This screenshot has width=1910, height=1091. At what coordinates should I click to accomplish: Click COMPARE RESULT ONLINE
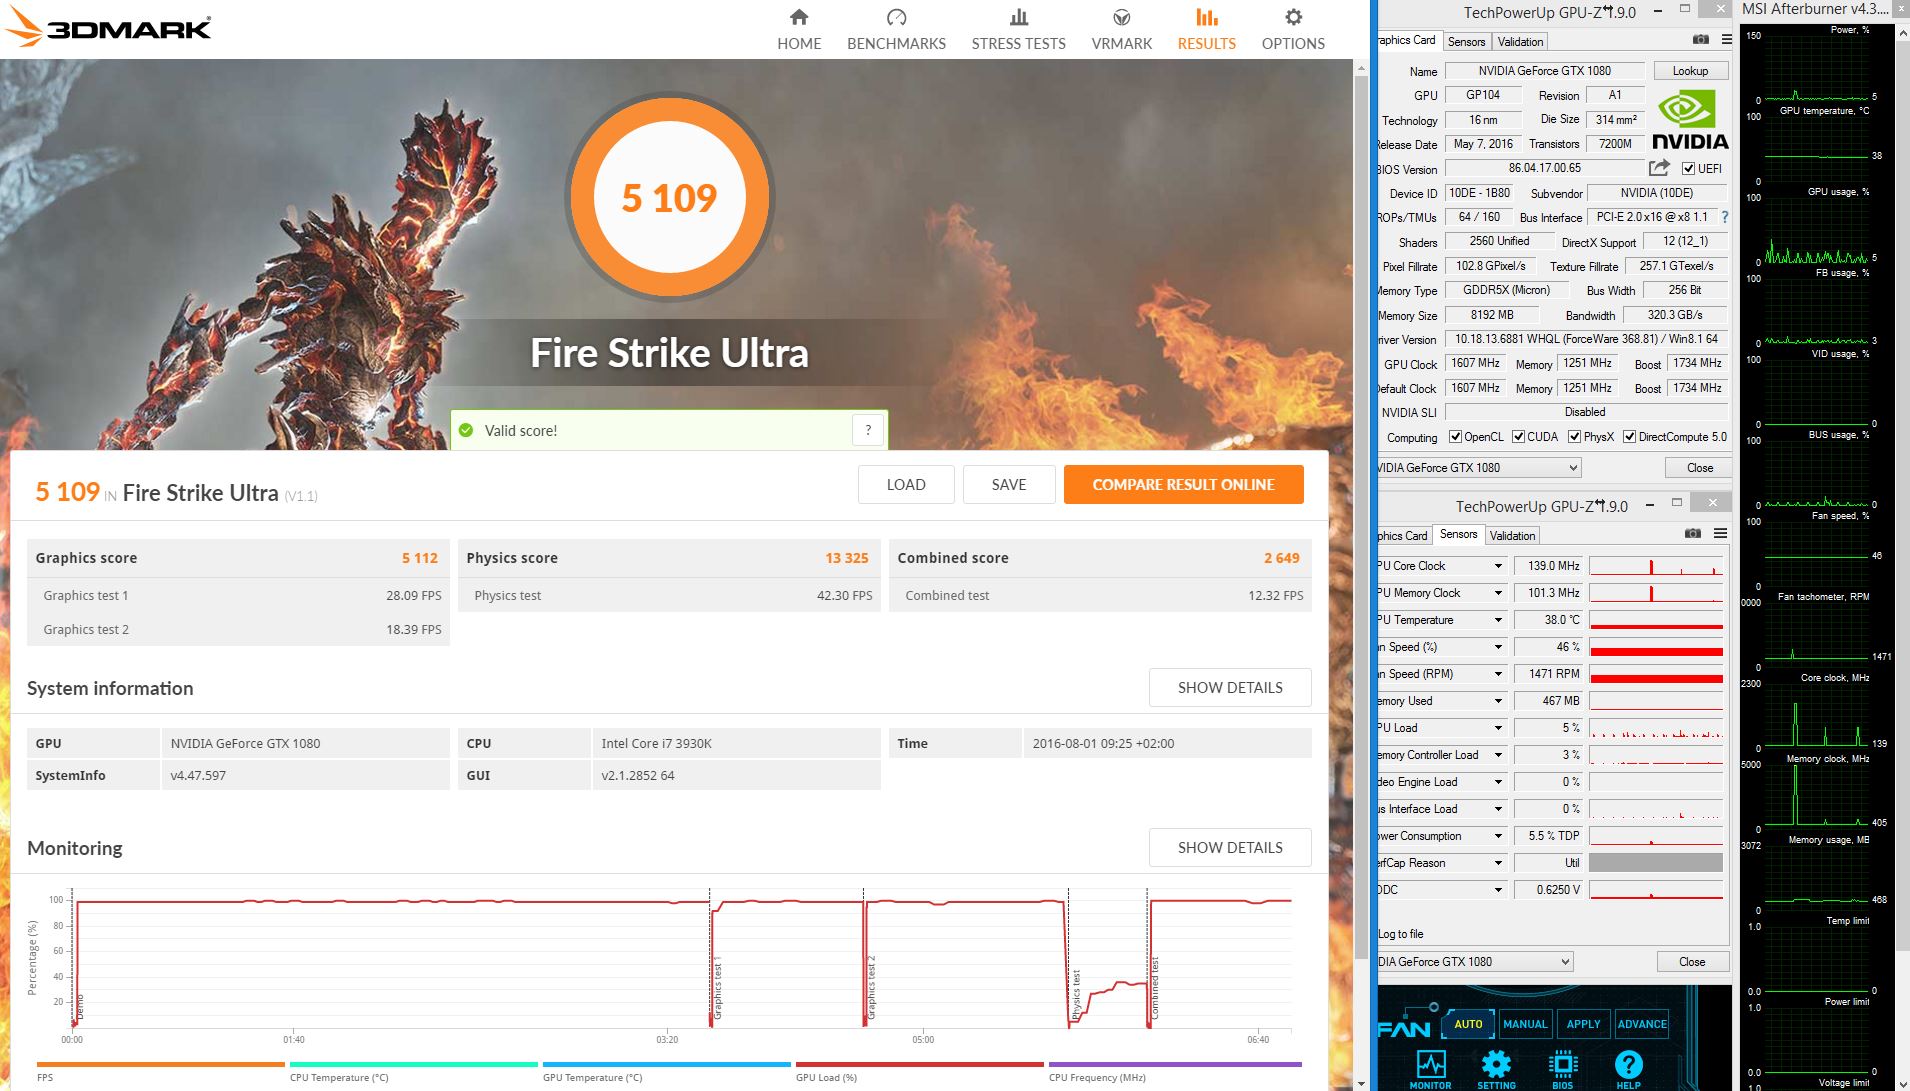pos(1183,484)
